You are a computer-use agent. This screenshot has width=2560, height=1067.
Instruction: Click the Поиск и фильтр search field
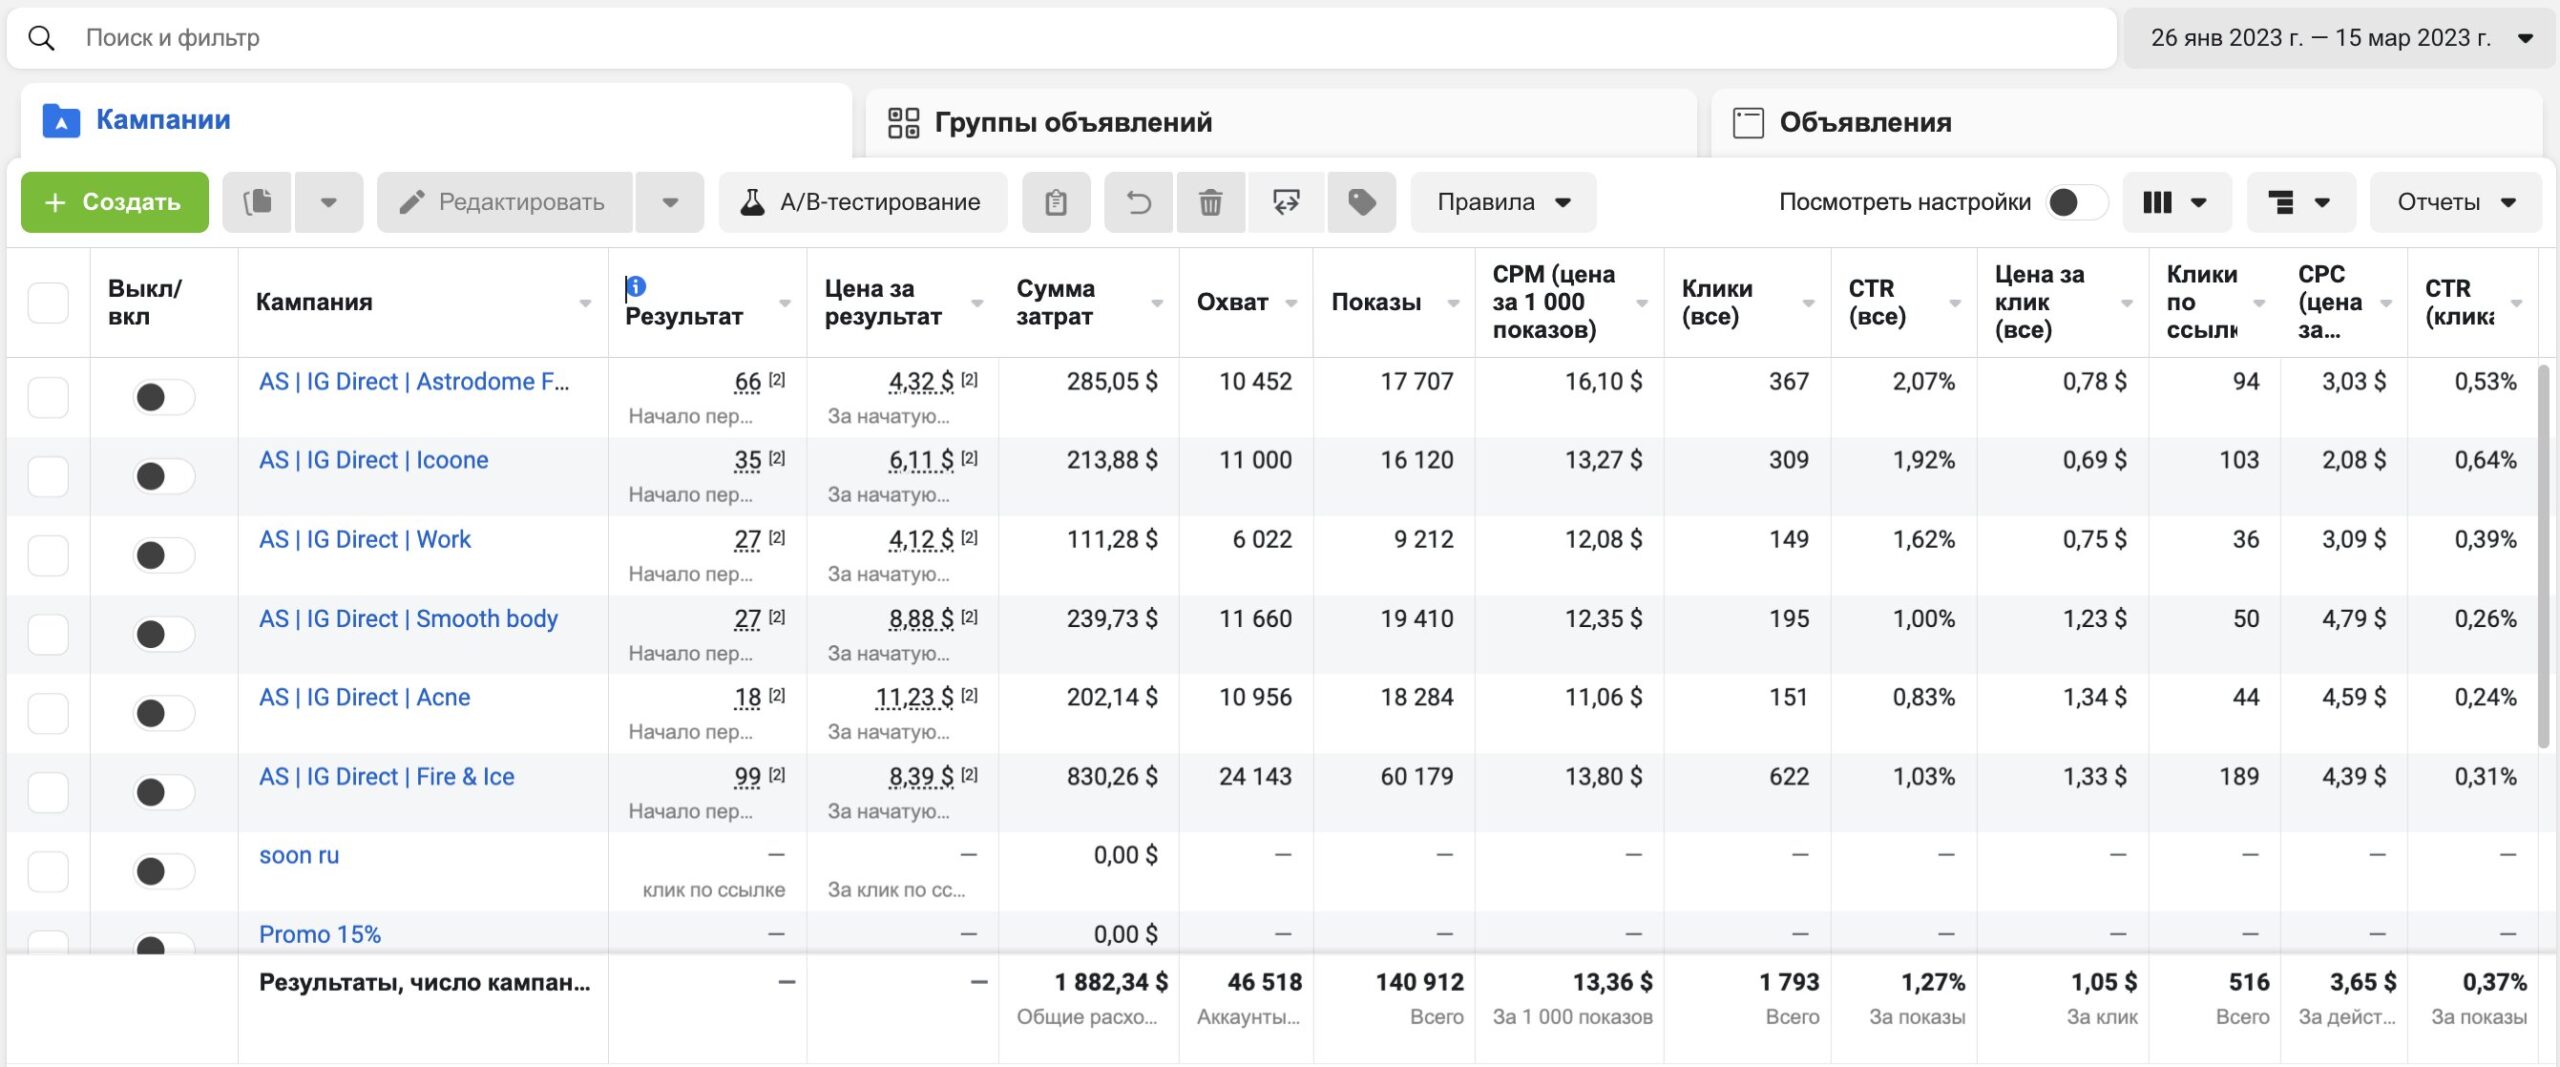(1062, 38)
